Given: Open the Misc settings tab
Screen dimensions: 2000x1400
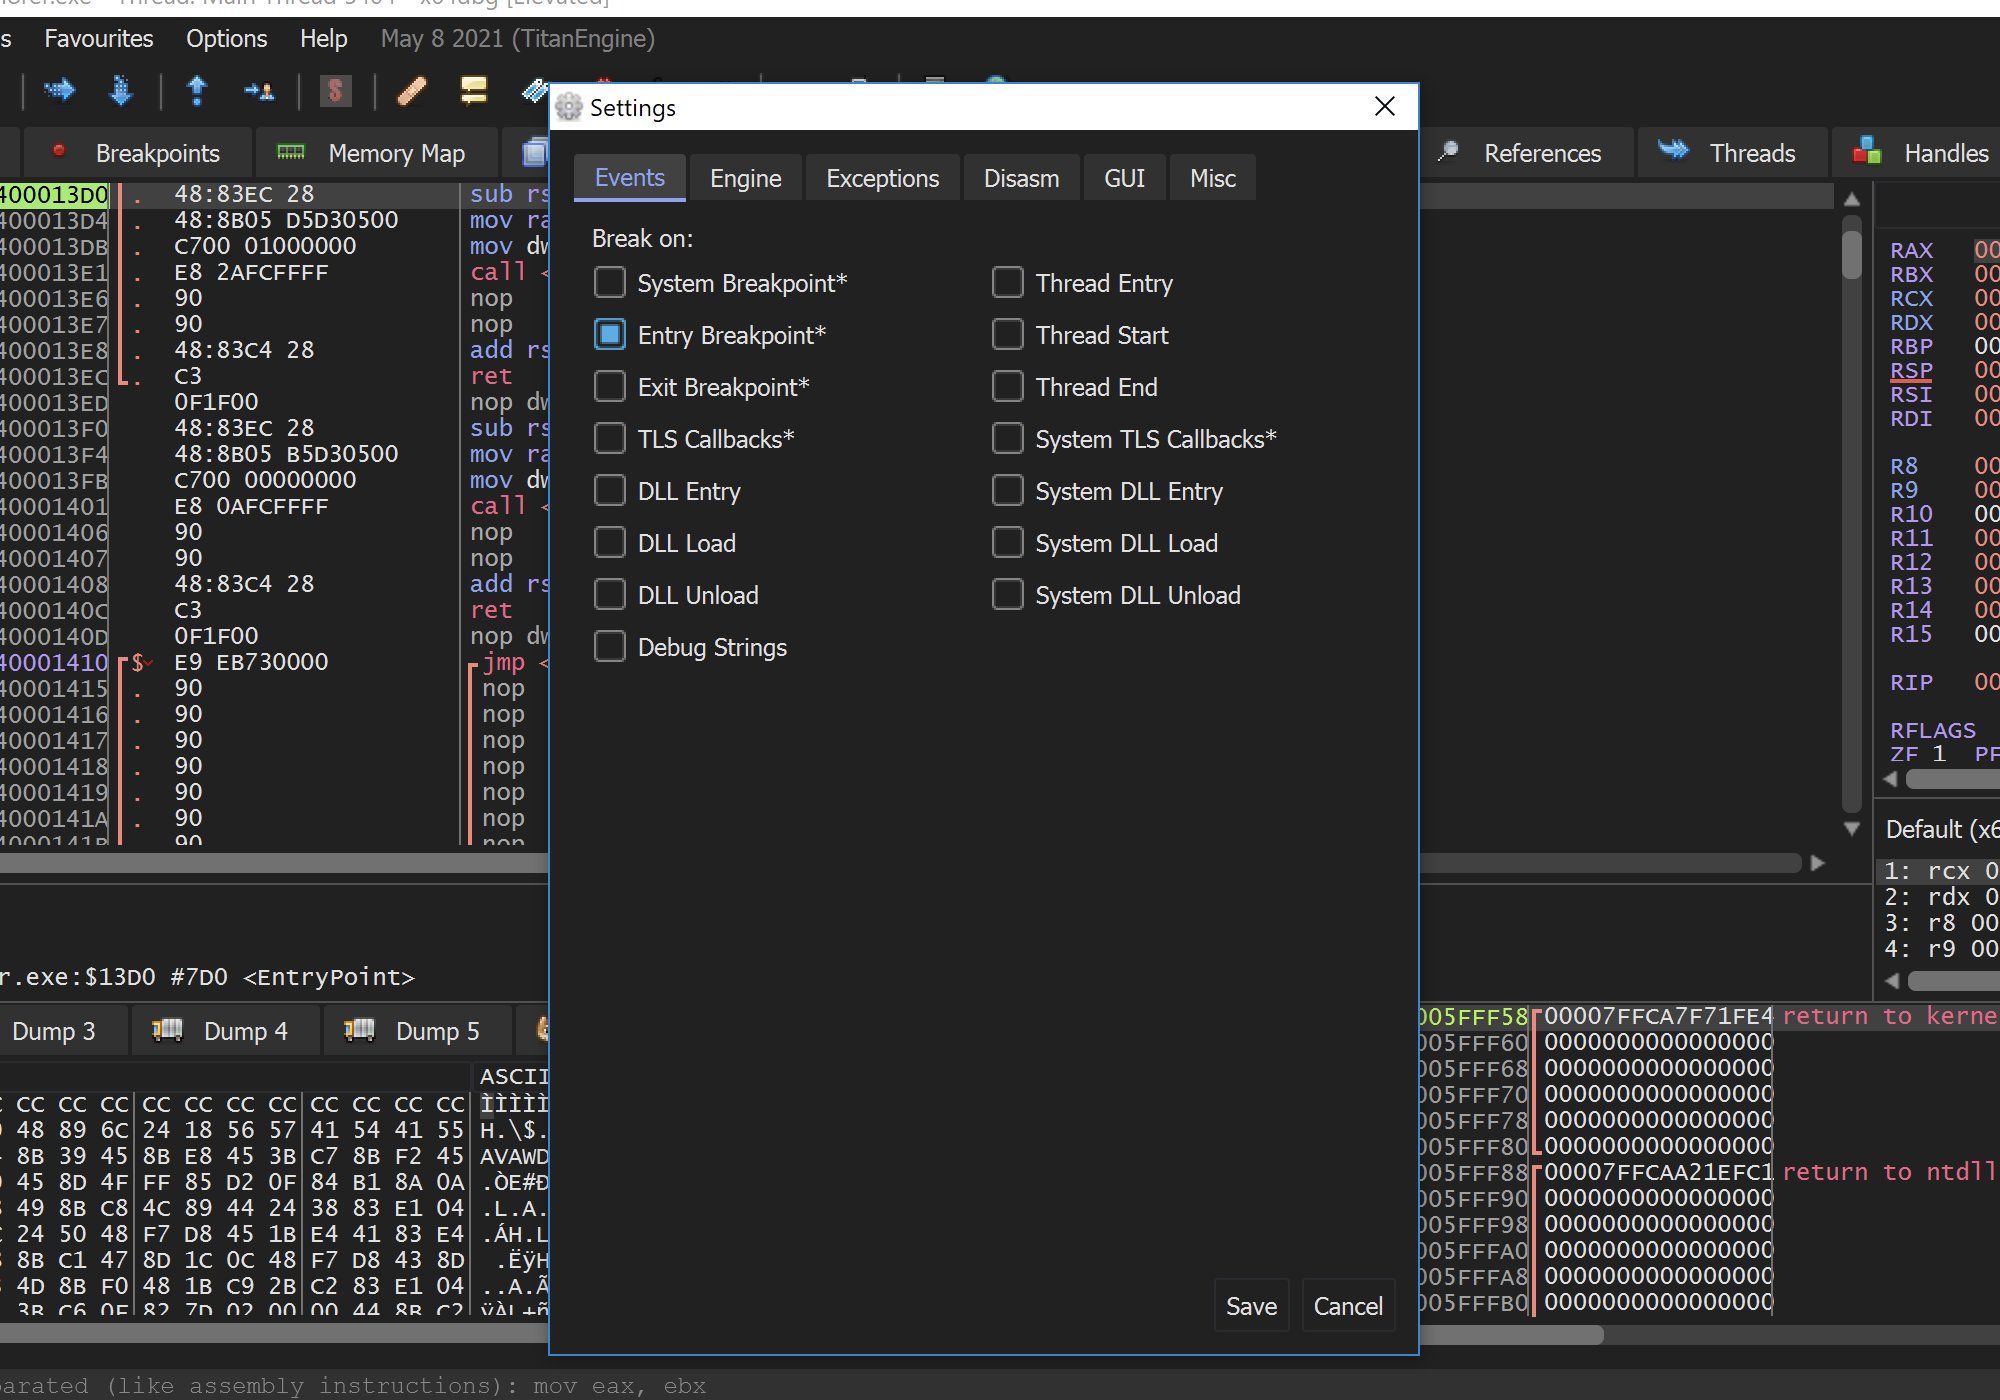Looking at the screenshot, I should coord(1213,178).
